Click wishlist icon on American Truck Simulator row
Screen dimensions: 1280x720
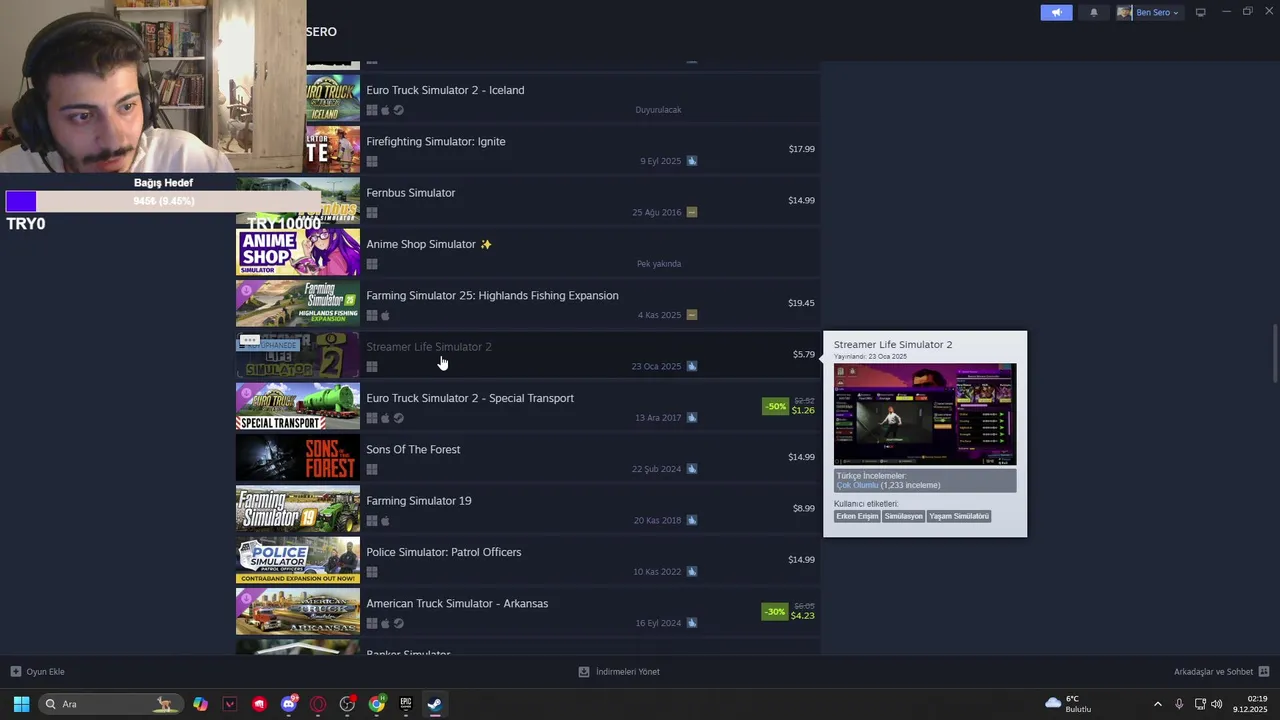click(692, 623)
